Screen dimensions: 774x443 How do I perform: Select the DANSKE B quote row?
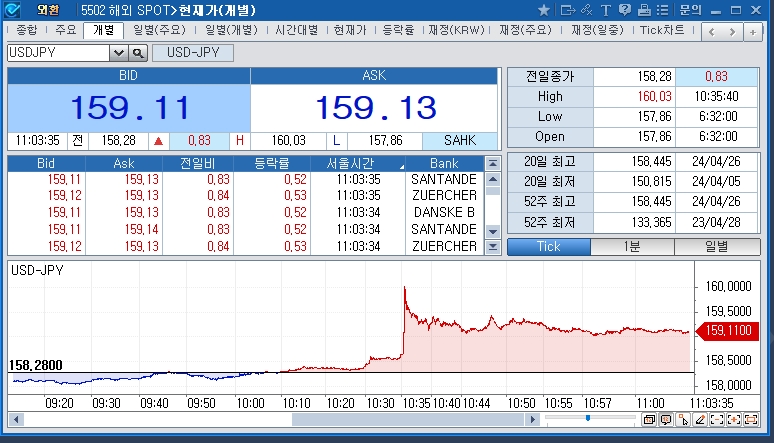246,212
